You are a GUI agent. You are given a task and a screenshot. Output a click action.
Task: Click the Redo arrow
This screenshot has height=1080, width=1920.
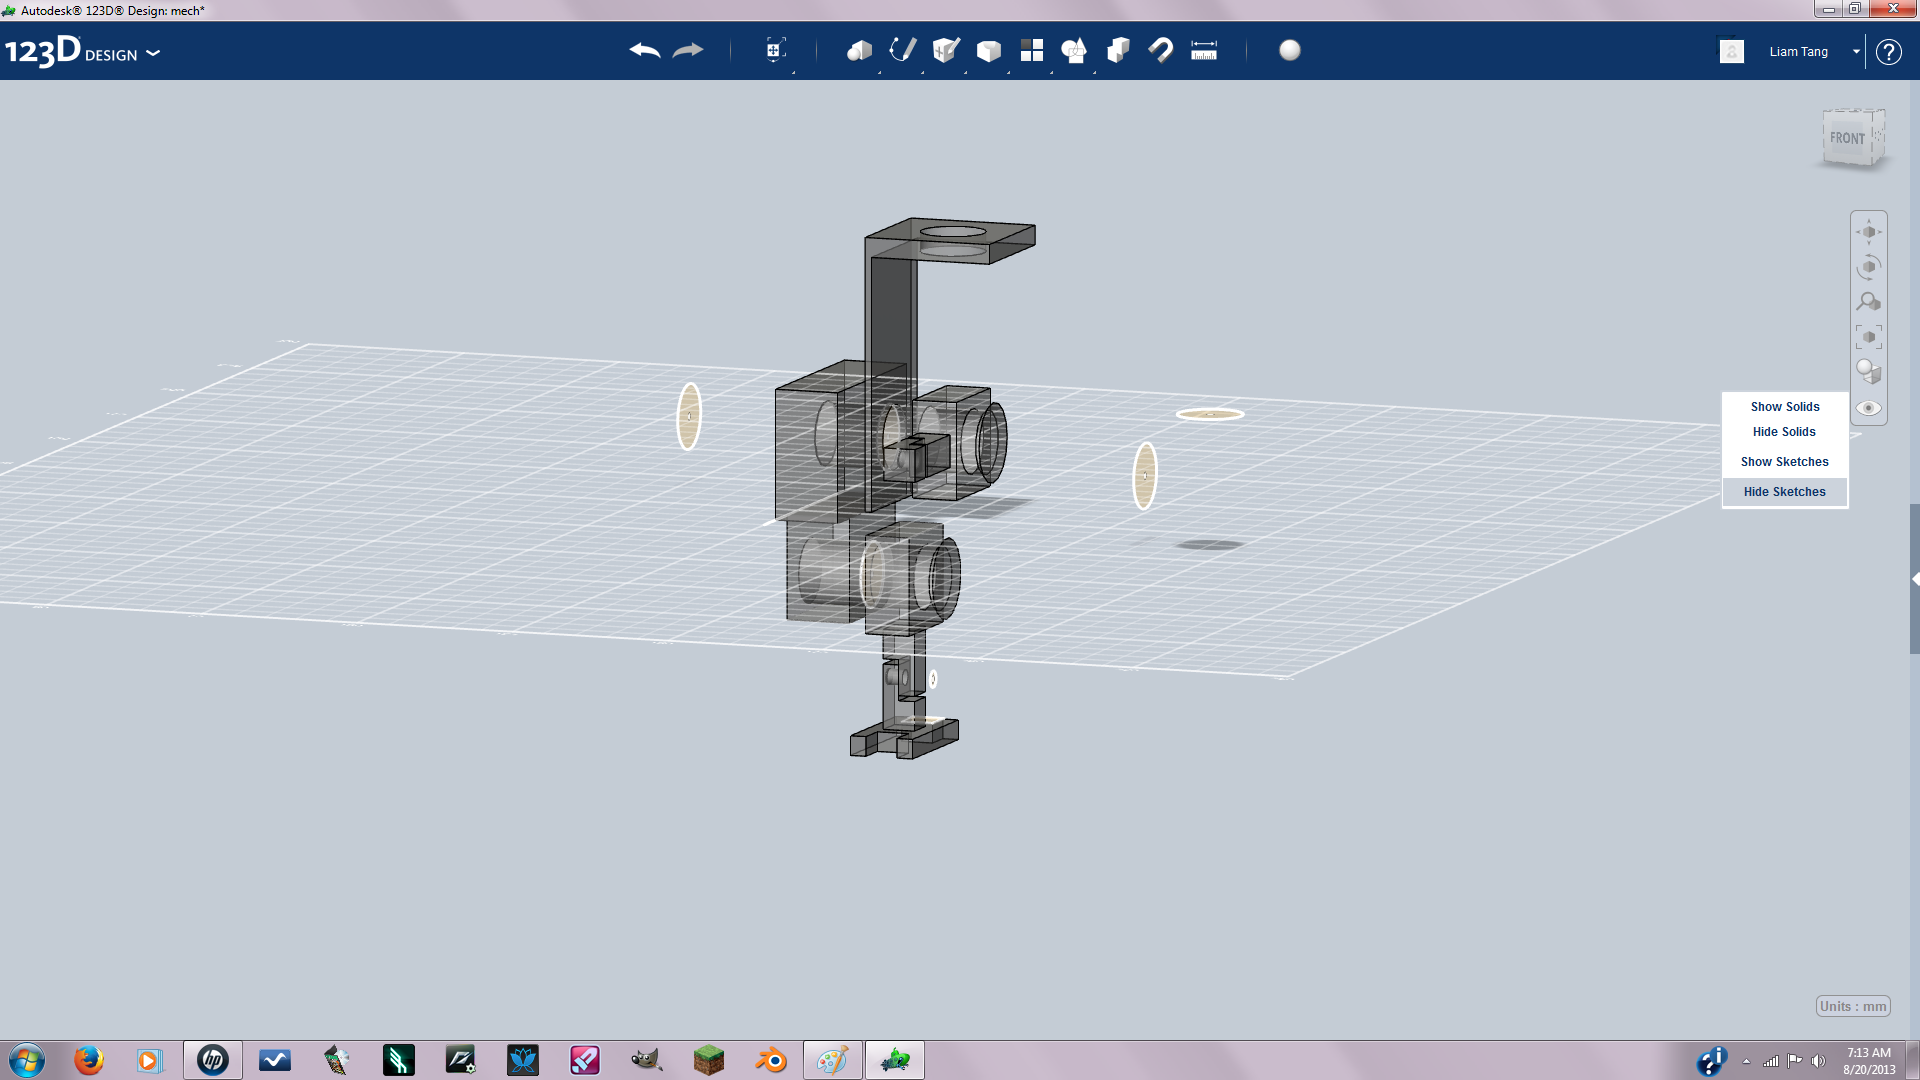click(688, 50)
